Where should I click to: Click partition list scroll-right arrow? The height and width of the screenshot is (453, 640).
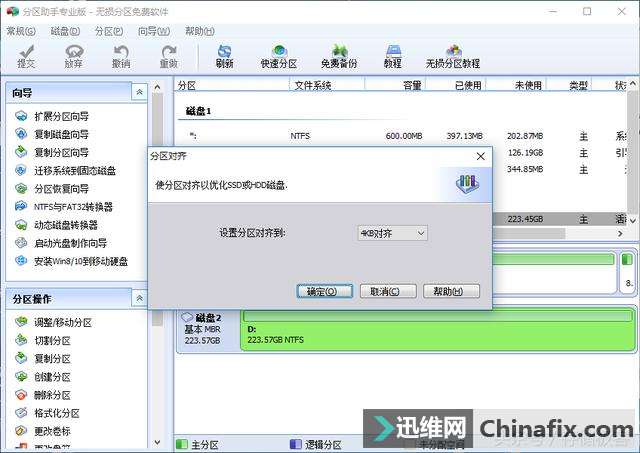(620, 233)
